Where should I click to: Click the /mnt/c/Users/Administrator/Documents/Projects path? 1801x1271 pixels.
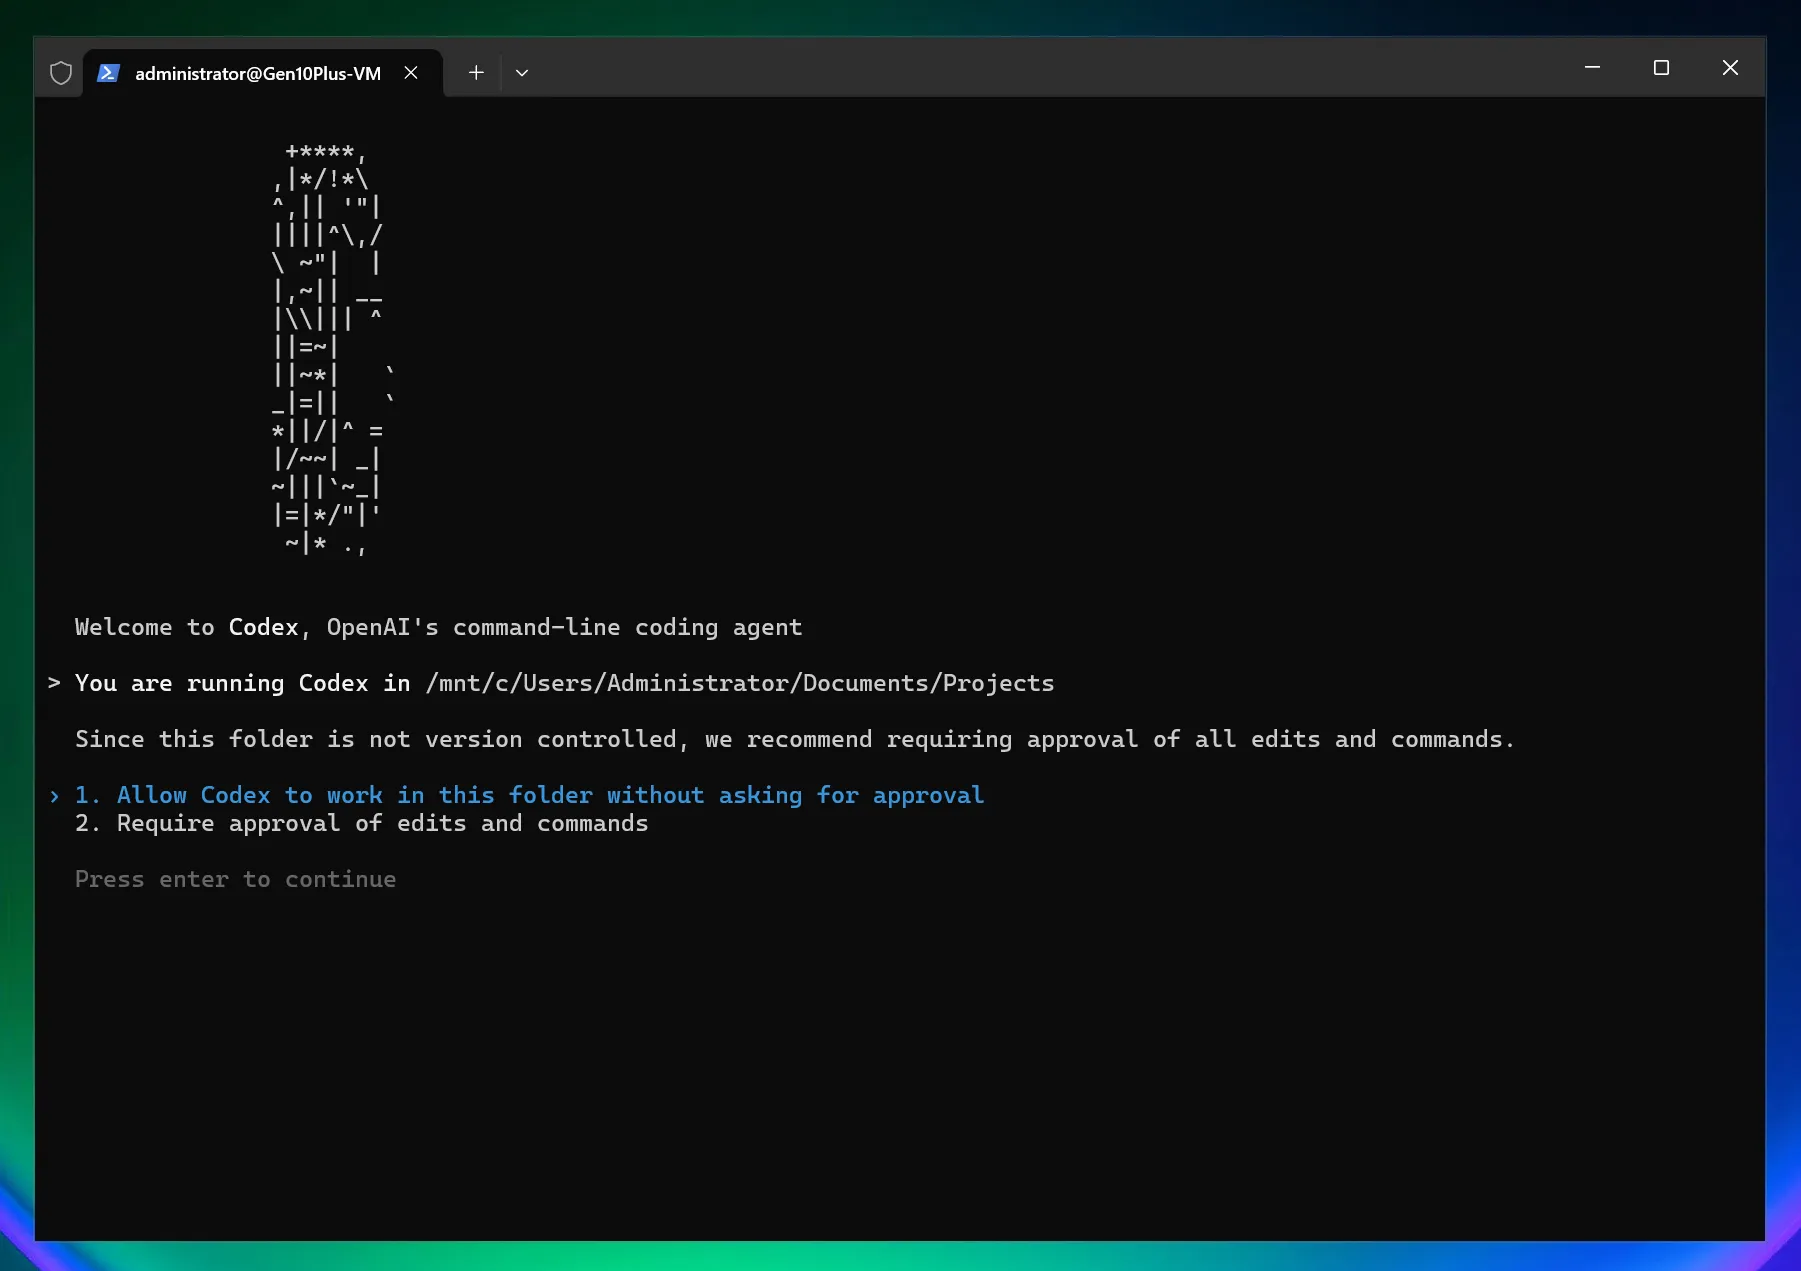(x=739, y=683)
